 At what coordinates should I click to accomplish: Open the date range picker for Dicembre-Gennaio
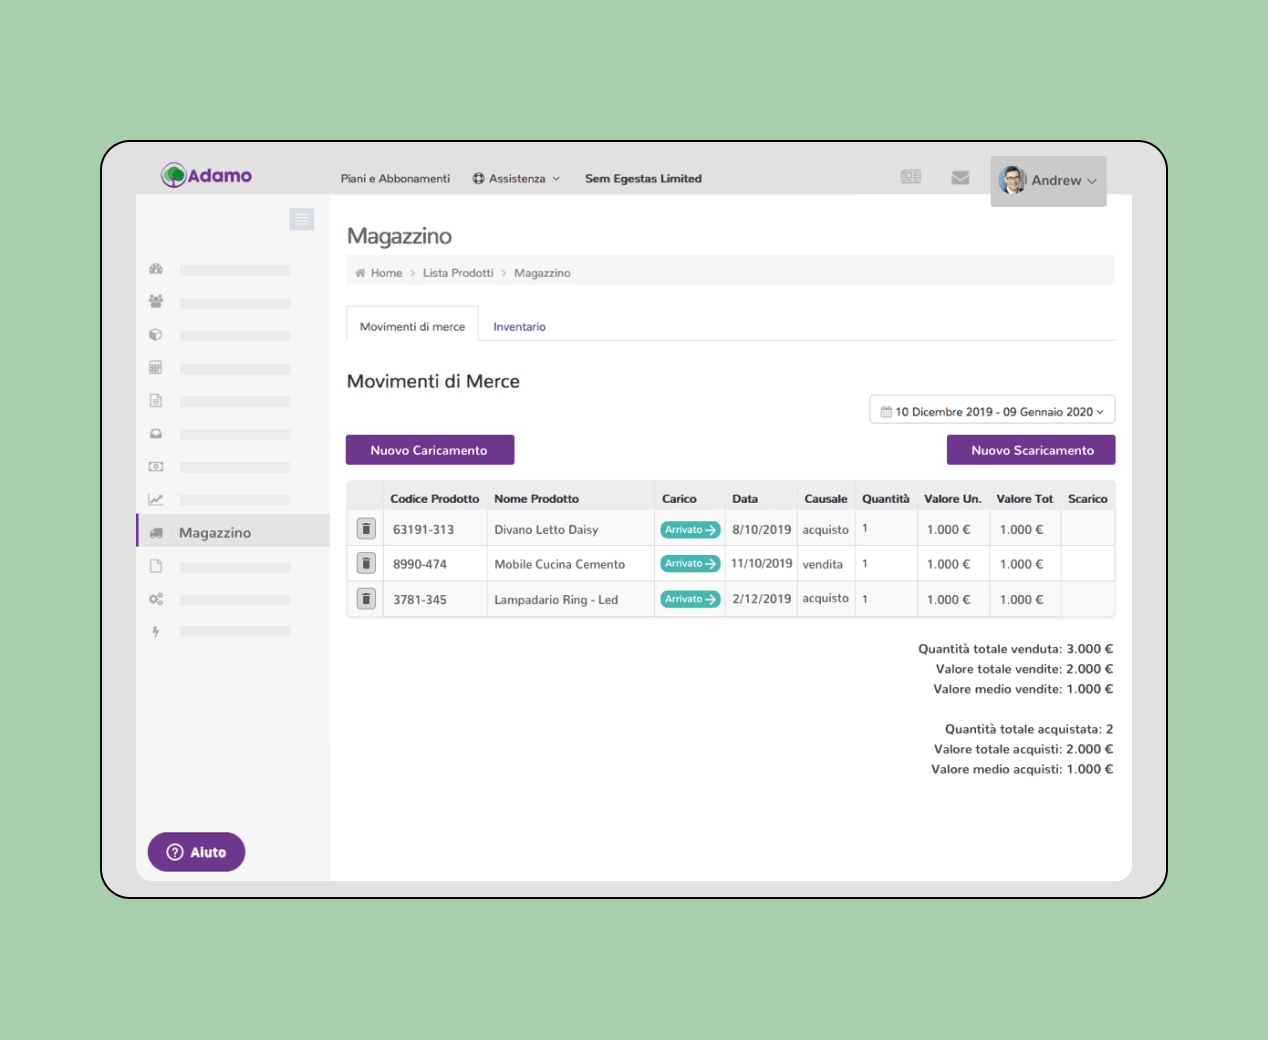point(991,410)
